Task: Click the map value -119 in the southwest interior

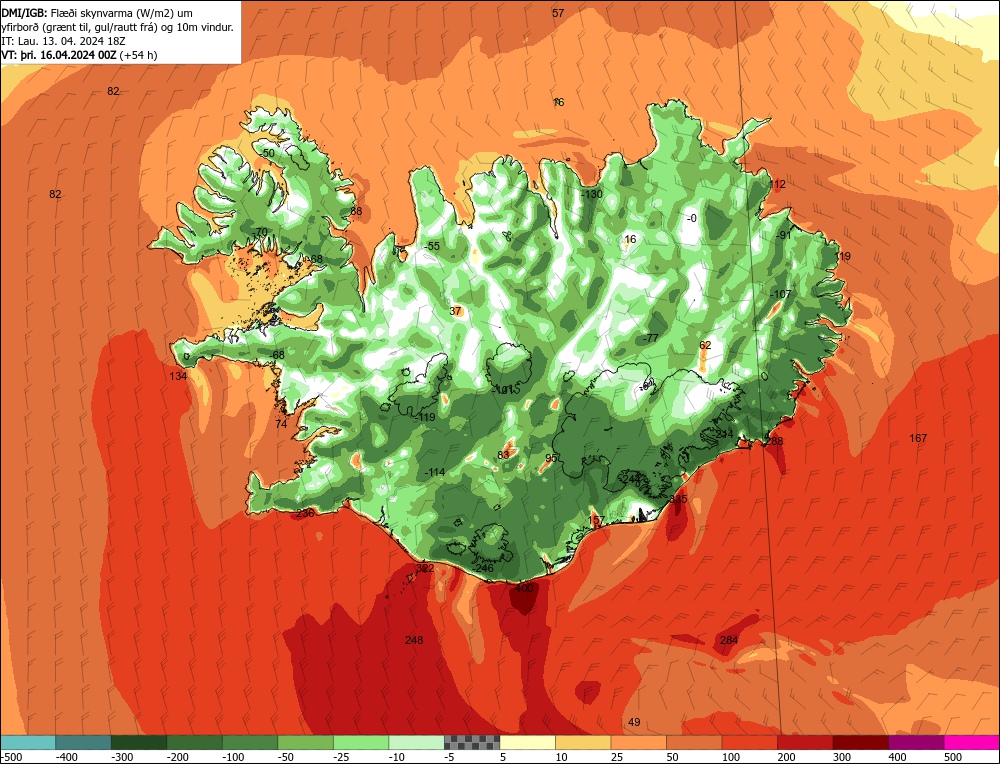Action: [425, 418]
